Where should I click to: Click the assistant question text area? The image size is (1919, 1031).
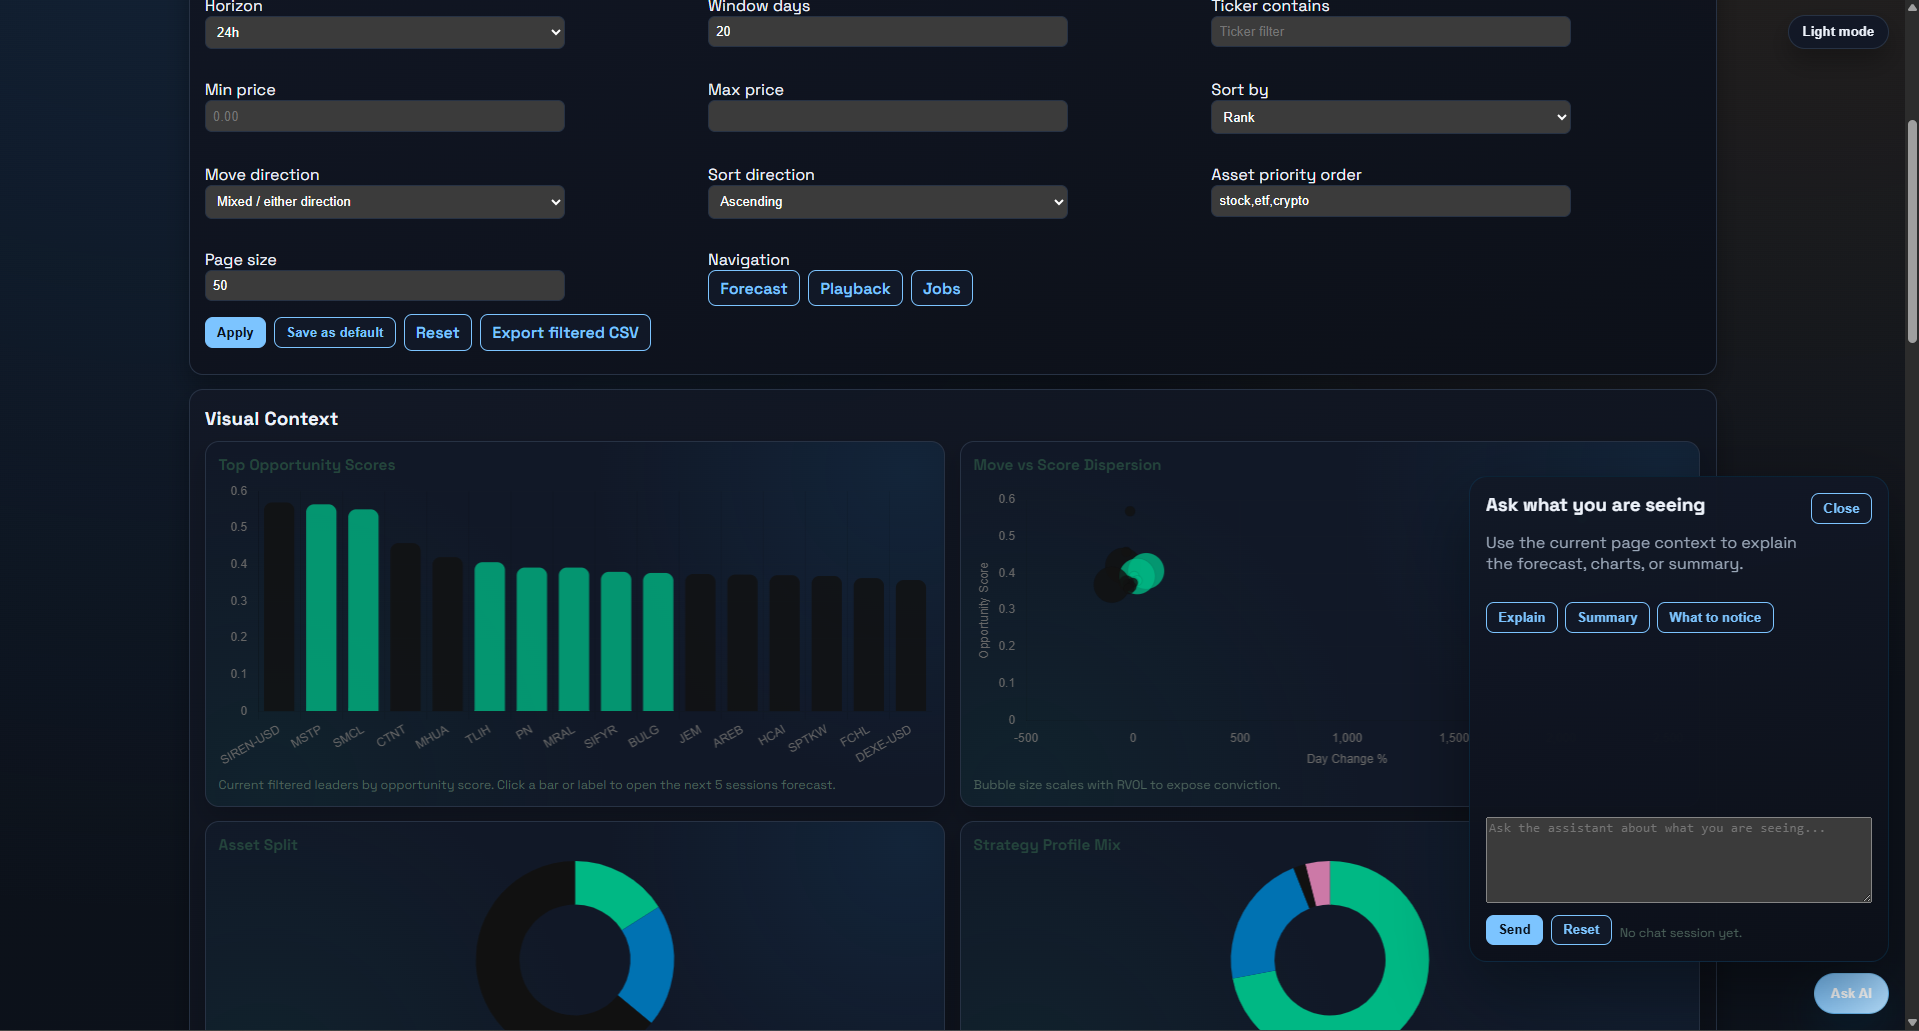pyautogui.click(x=1678, y=860)
